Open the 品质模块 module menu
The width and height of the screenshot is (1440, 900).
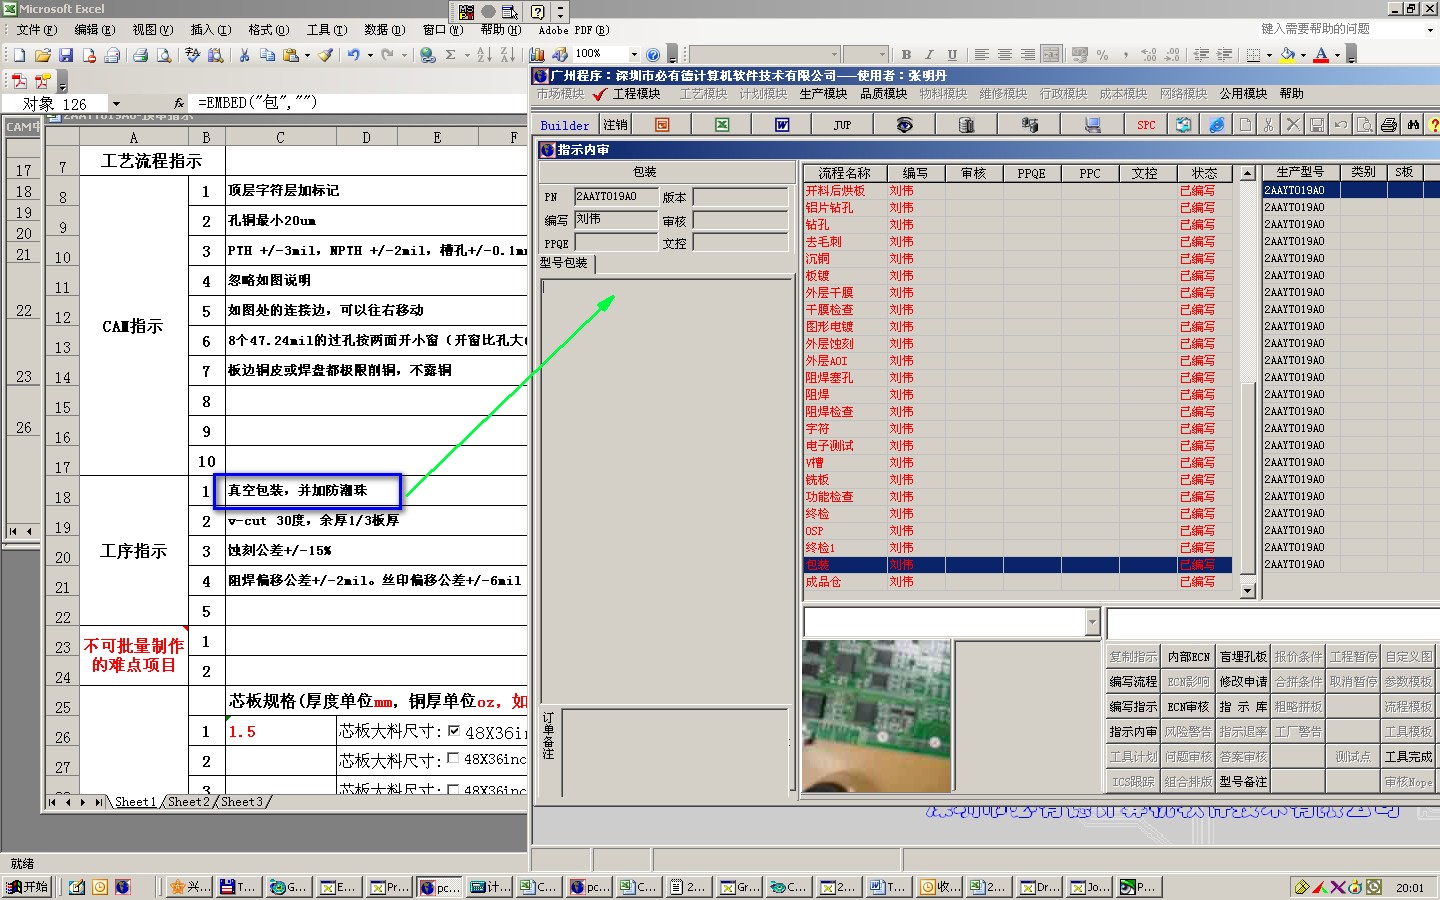pos(883,94)
